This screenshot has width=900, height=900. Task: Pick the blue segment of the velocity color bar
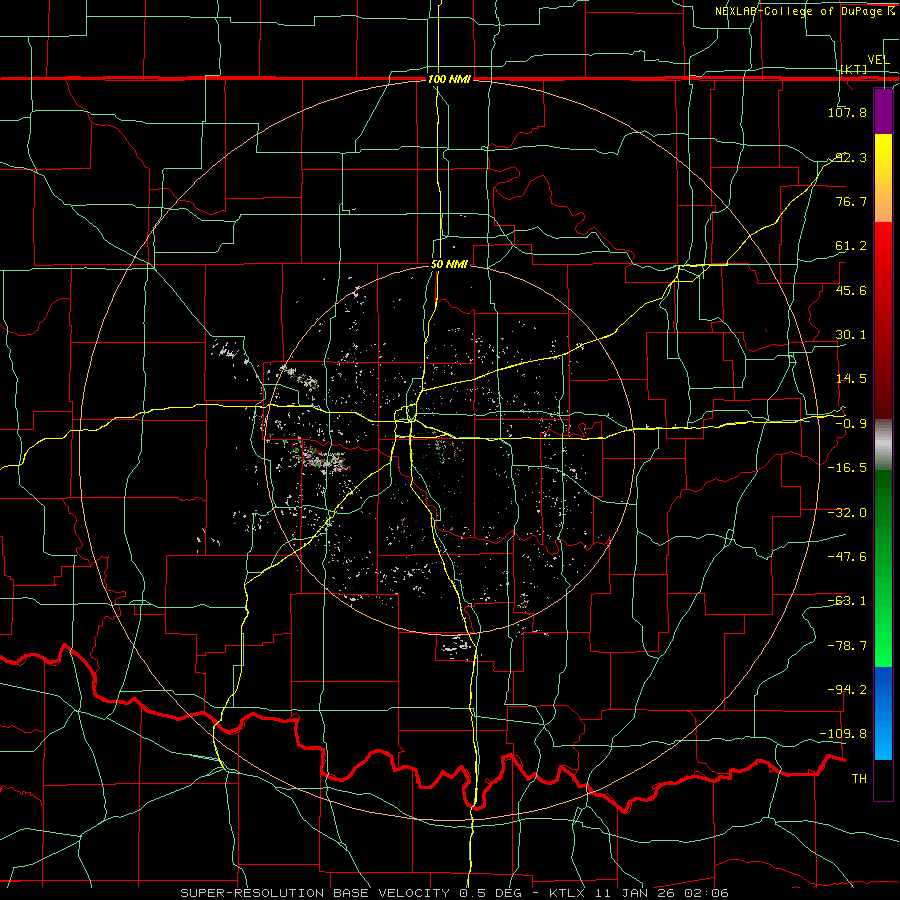coord(883,713)
